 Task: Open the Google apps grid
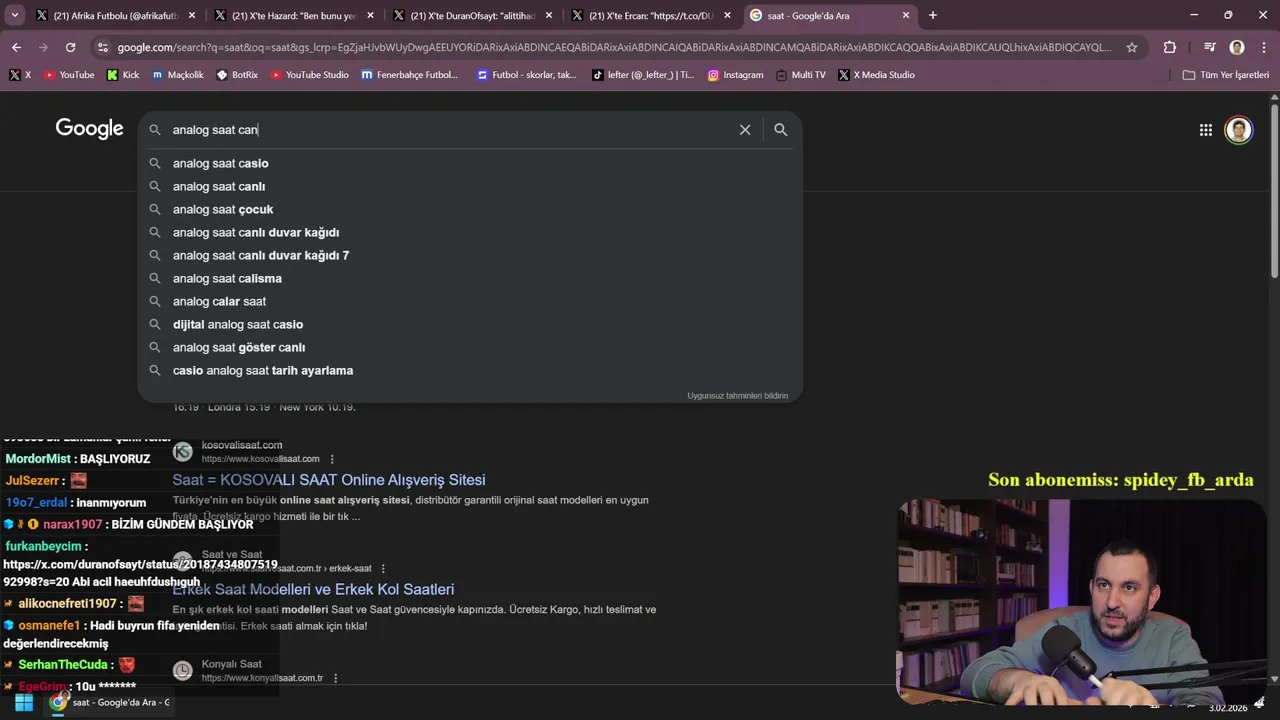(x=1206, y=130)
